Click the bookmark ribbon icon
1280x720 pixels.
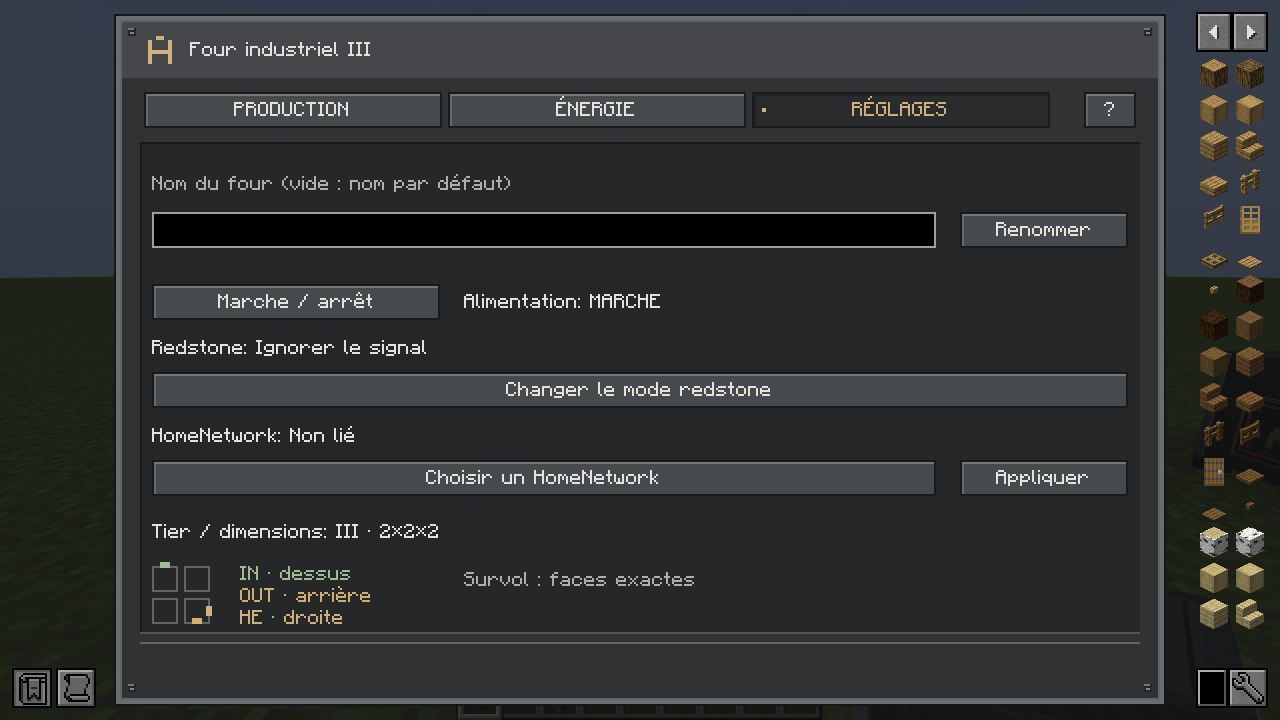(x=33, y=688)
